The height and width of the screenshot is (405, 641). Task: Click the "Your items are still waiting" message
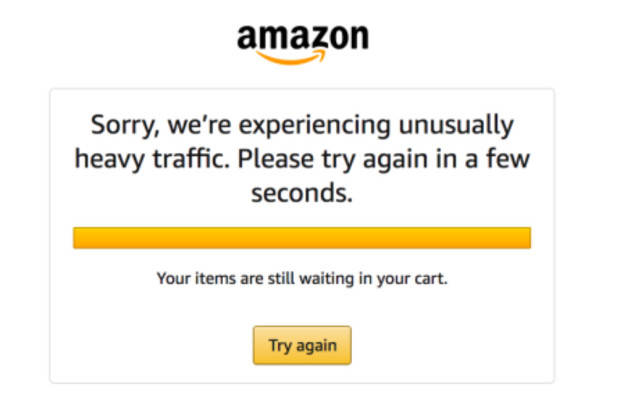point(301,278)
